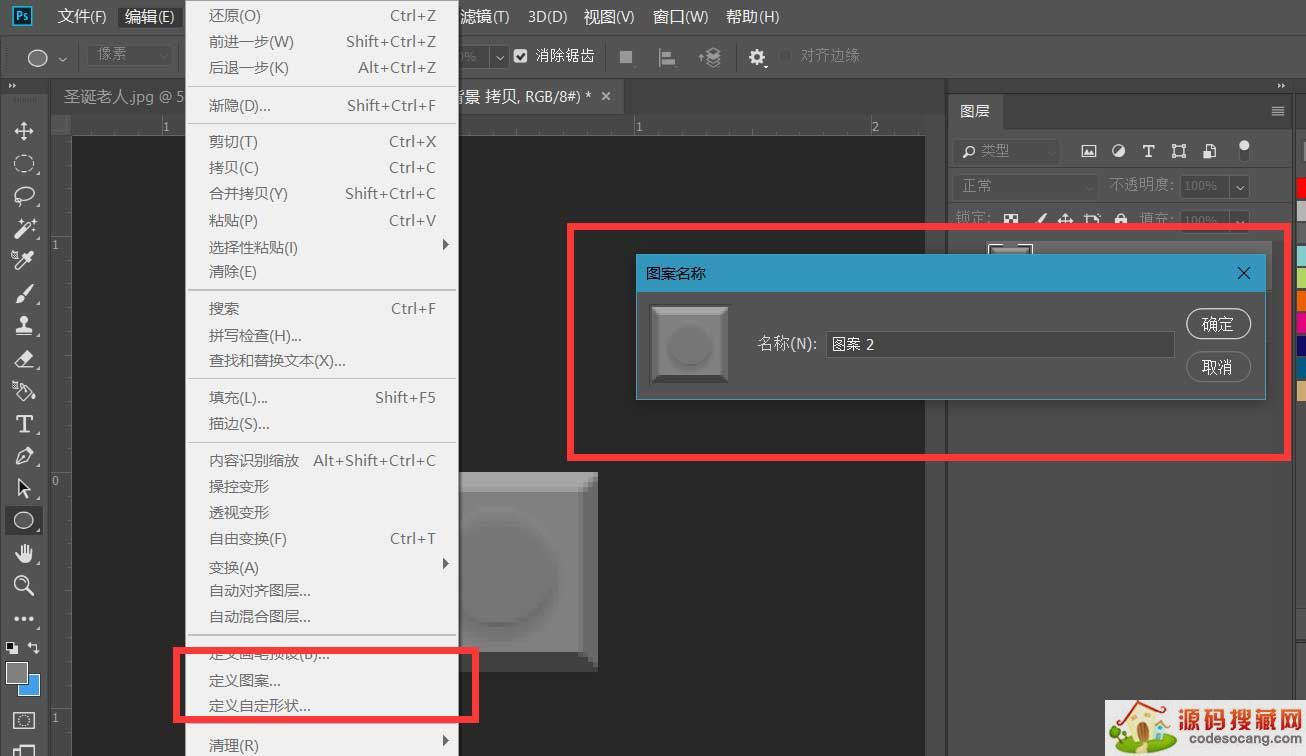
Task: Click 取消 in the 图案名称 dialog
Action: tap(1217, 367)
